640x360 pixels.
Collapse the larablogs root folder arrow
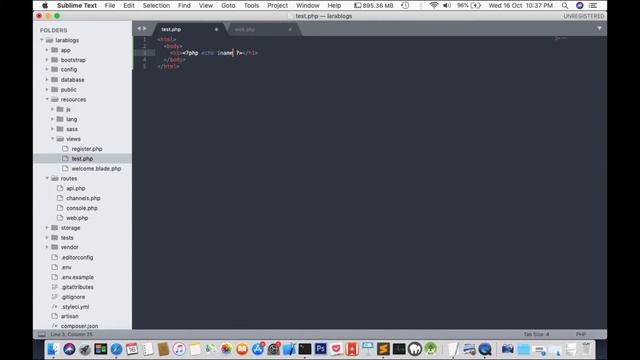click(42, 40)
